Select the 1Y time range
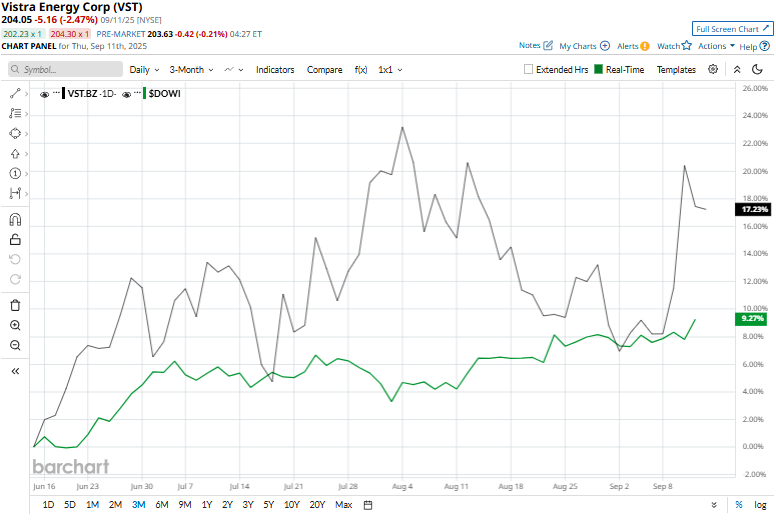Image resolution: width=776 pixels, height=522 pixels. [x=207, y=505]
